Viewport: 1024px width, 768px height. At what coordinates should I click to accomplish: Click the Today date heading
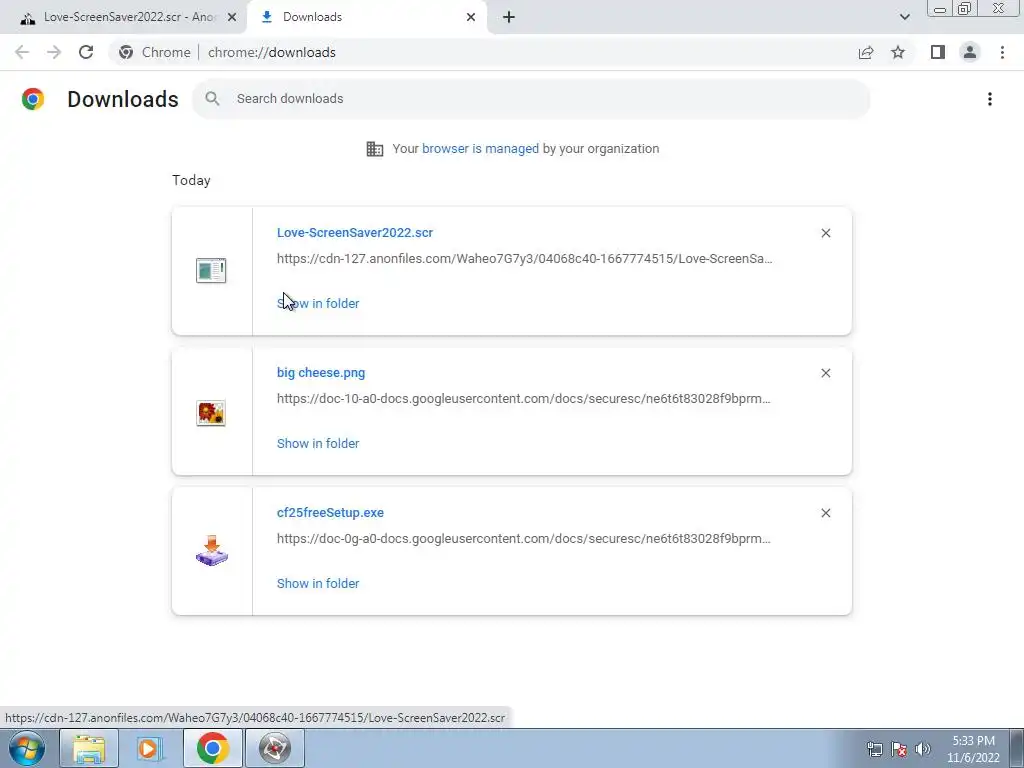(x=191, y=180)
